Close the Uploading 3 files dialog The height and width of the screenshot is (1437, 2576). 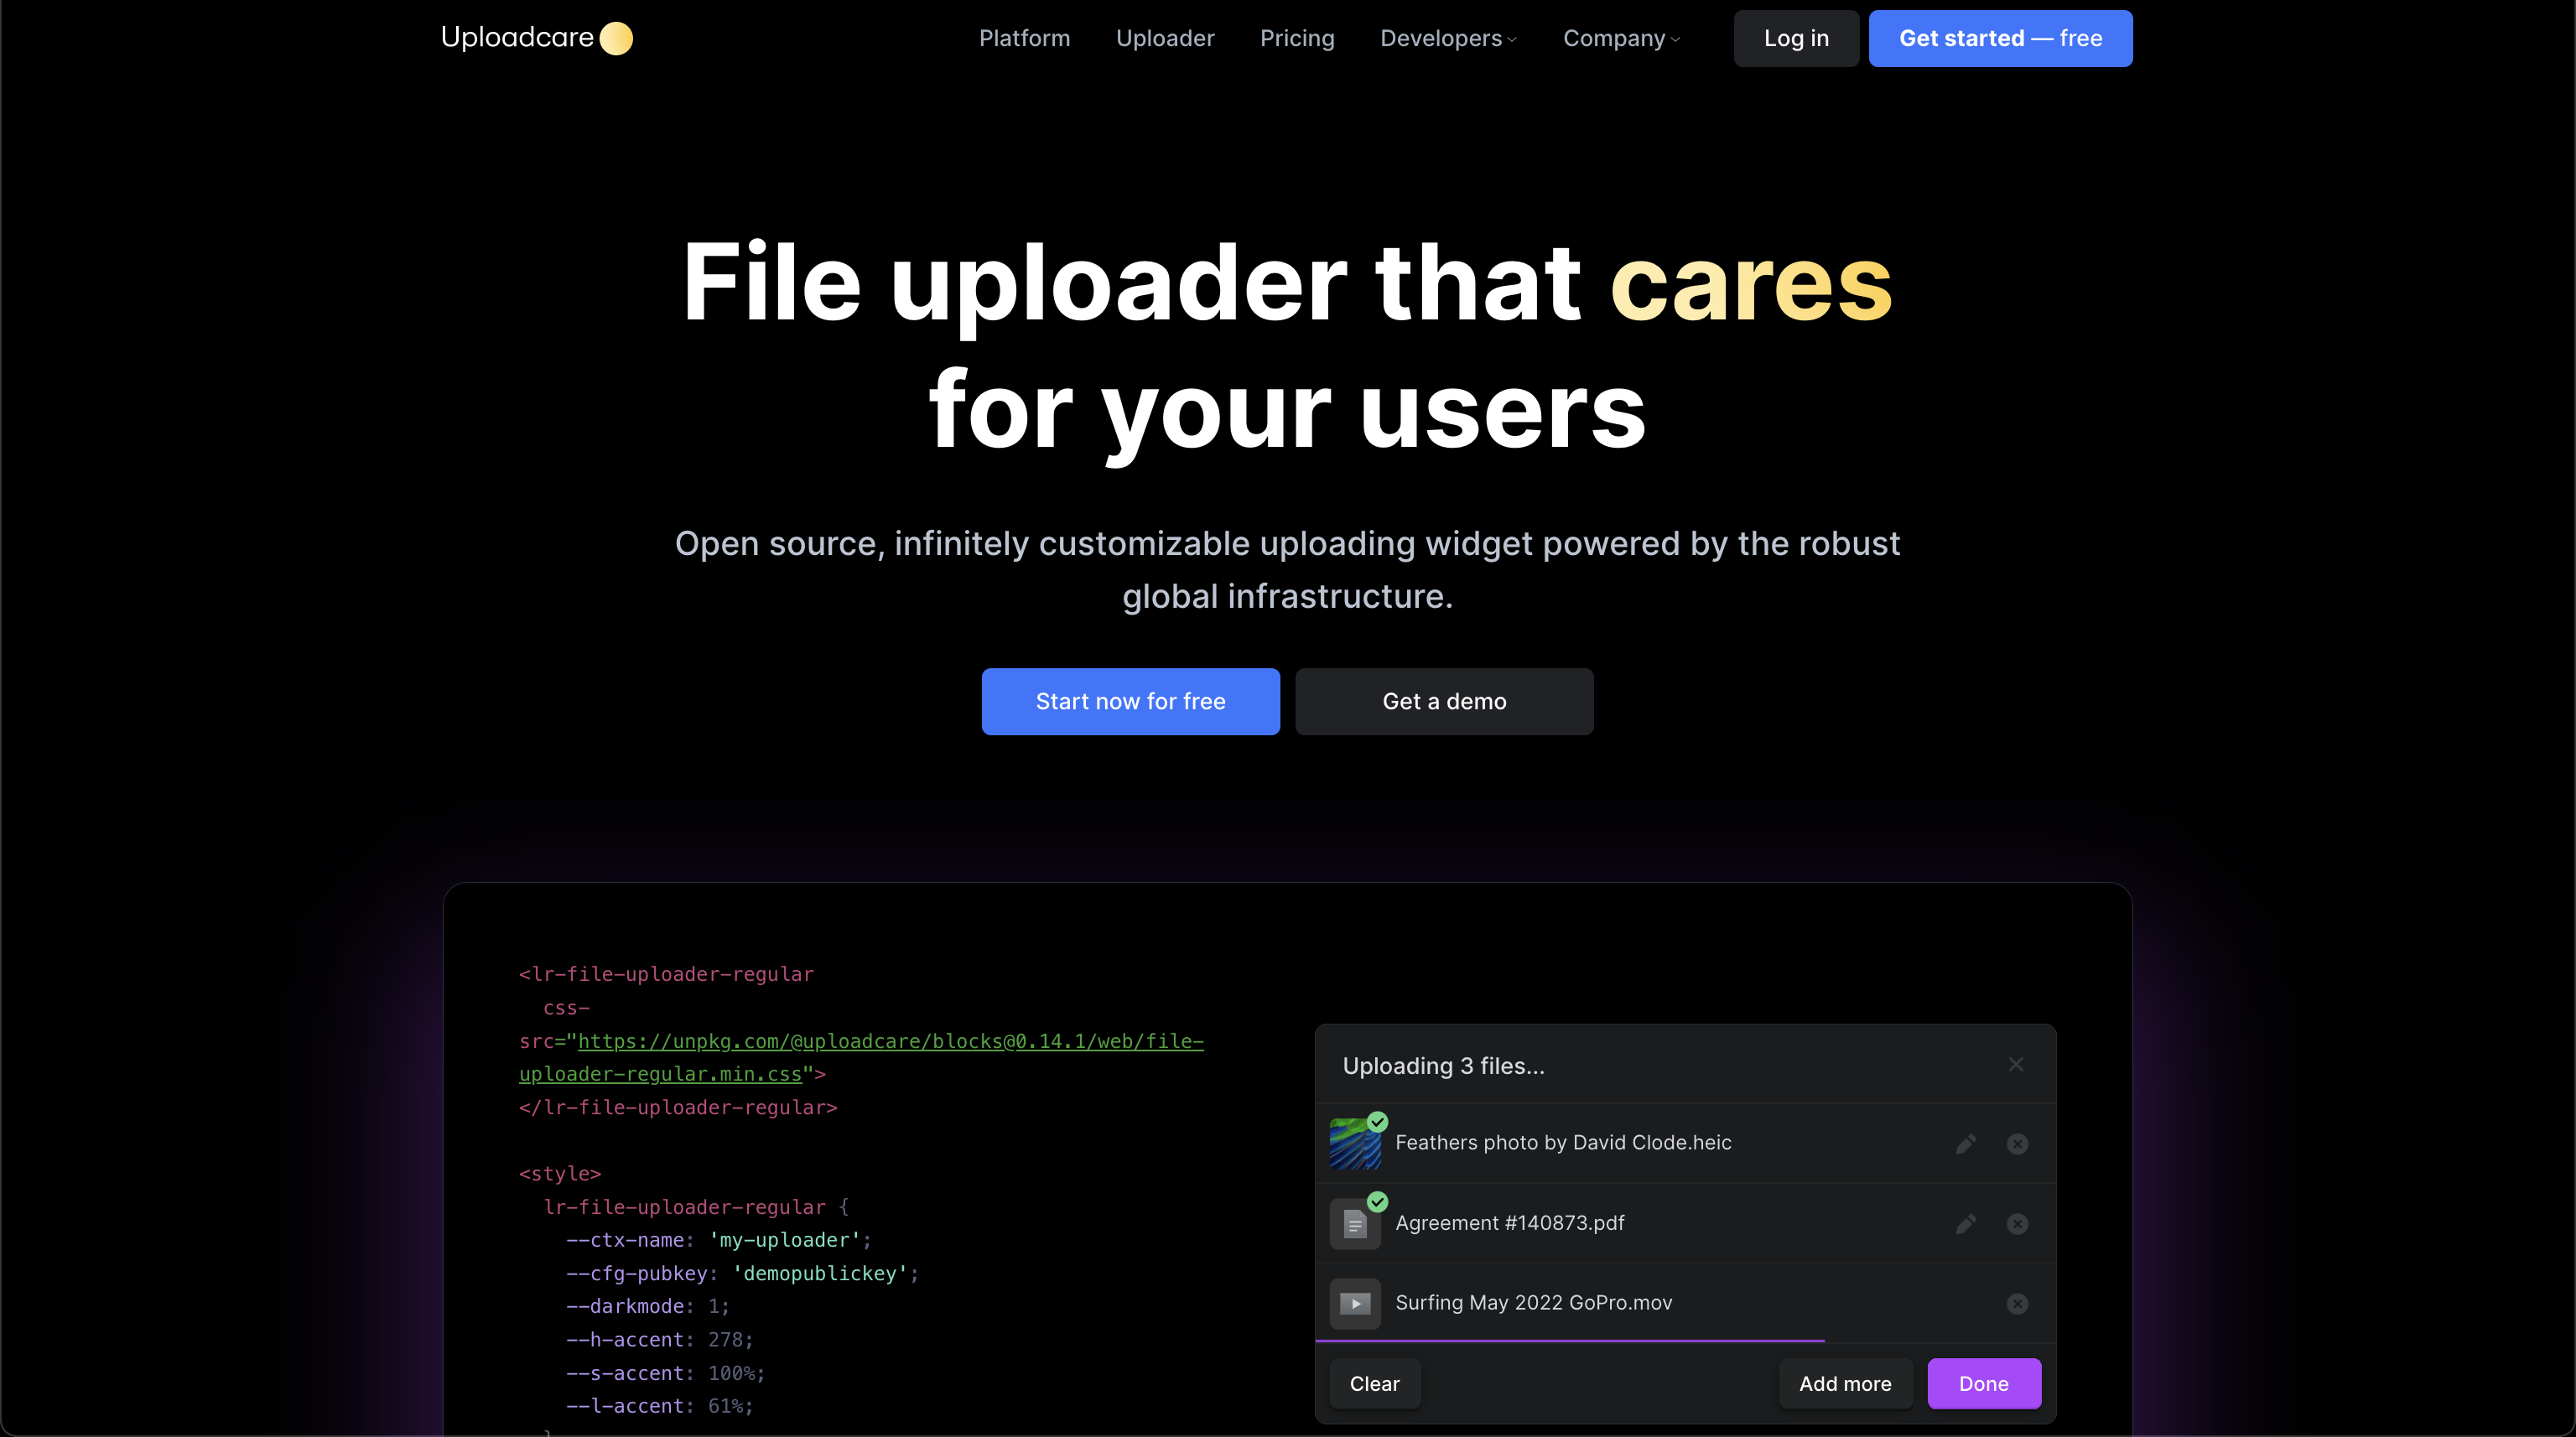tap(2016, 1064)
